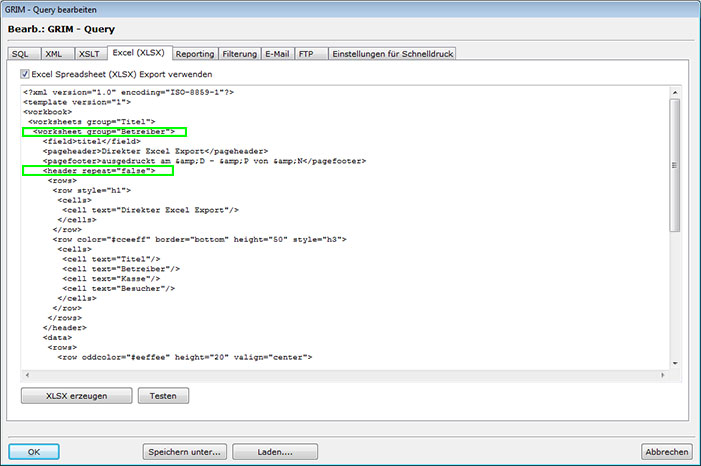
Task: Open the Filterung tab
Action: coord(239,53)
